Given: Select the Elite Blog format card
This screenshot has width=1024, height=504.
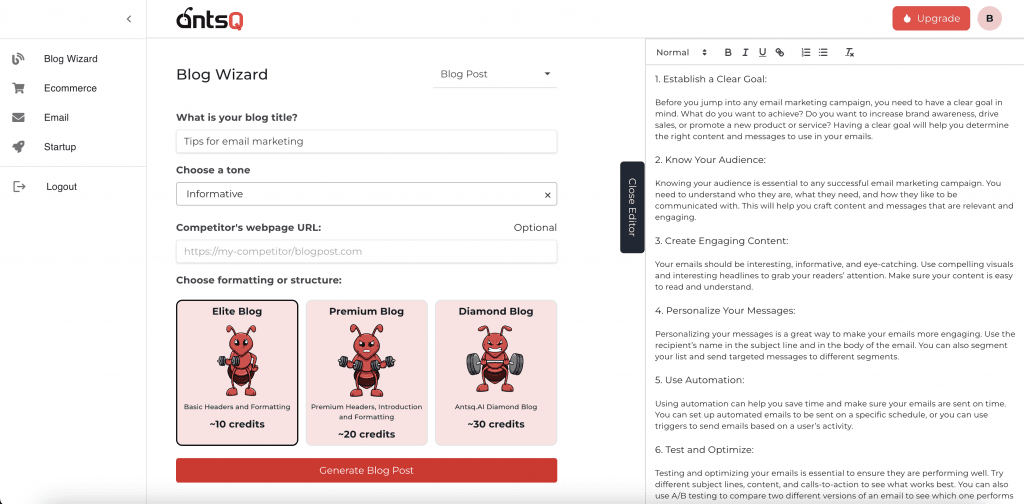Looking at the screenshot, I should click(x=237, y=372).
